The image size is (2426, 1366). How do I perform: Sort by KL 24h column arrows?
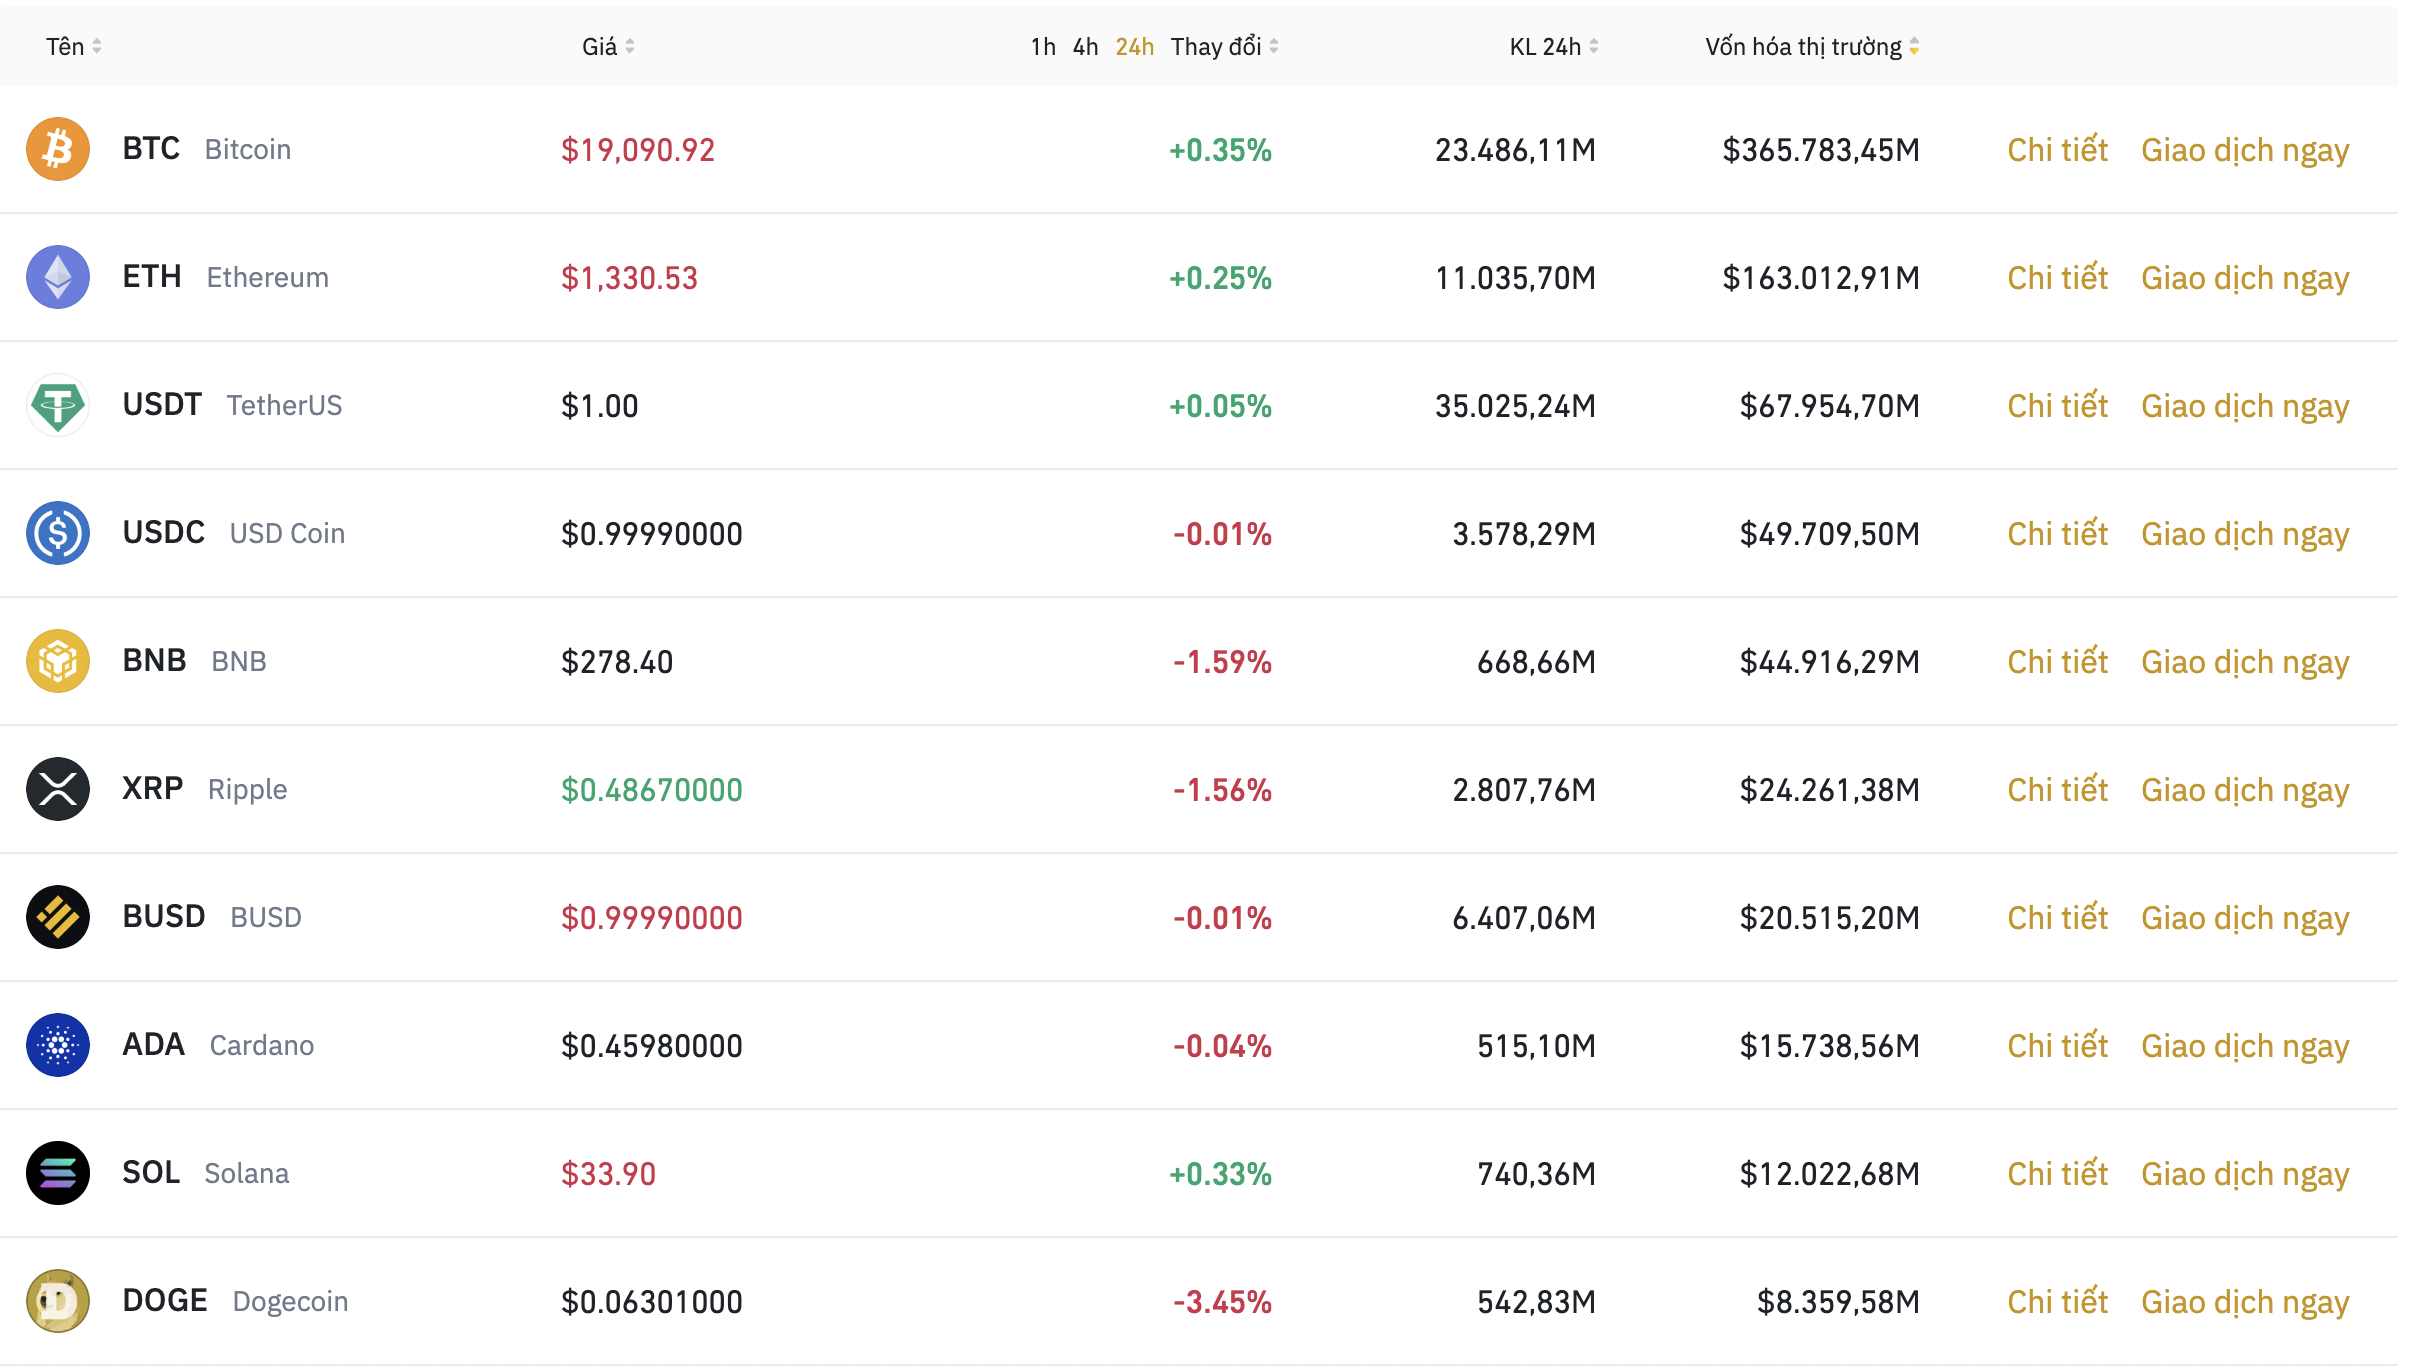coord(1594,46)
